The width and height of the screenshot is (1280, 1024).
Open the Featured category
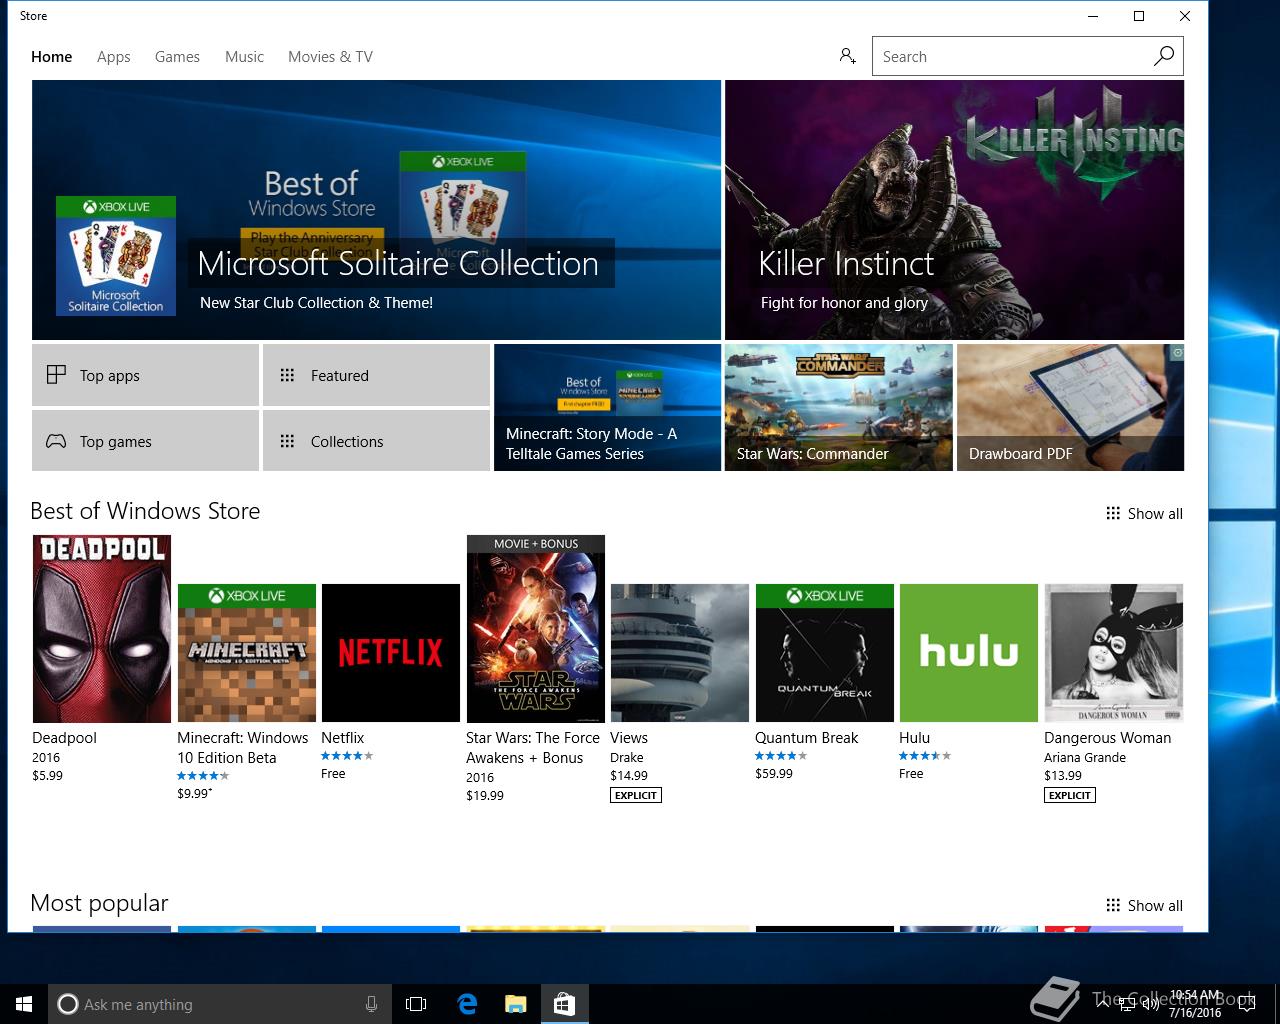point(376,375)
